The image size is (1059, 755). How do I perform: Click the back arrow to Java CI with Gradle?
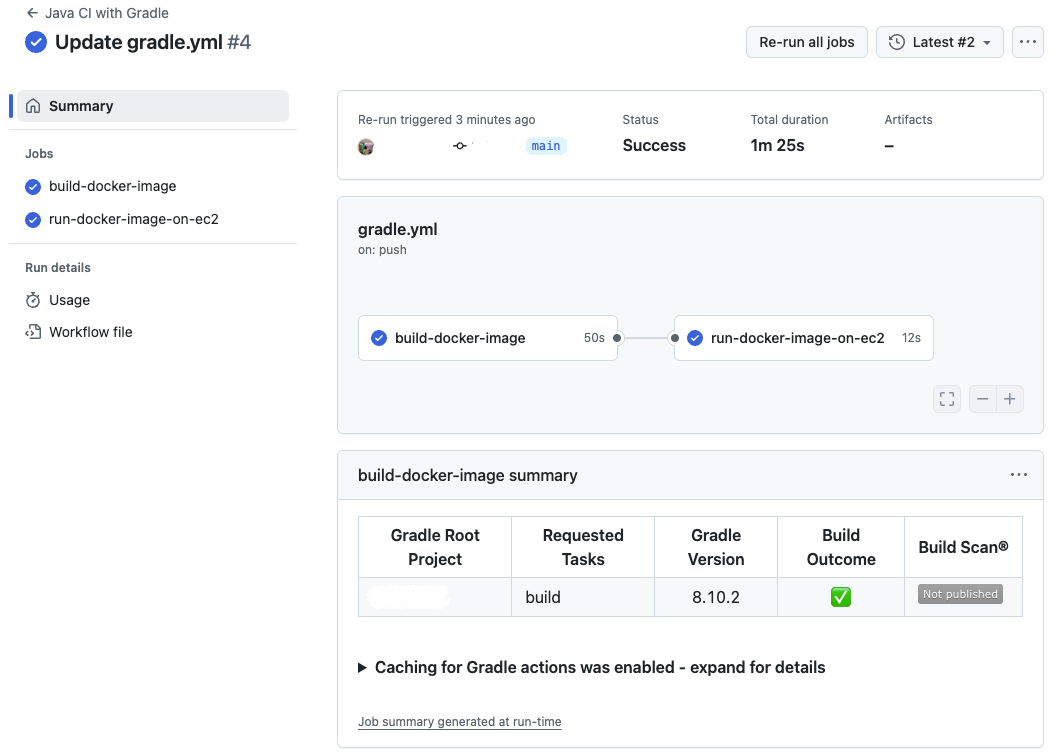click(x=32, y=14)
